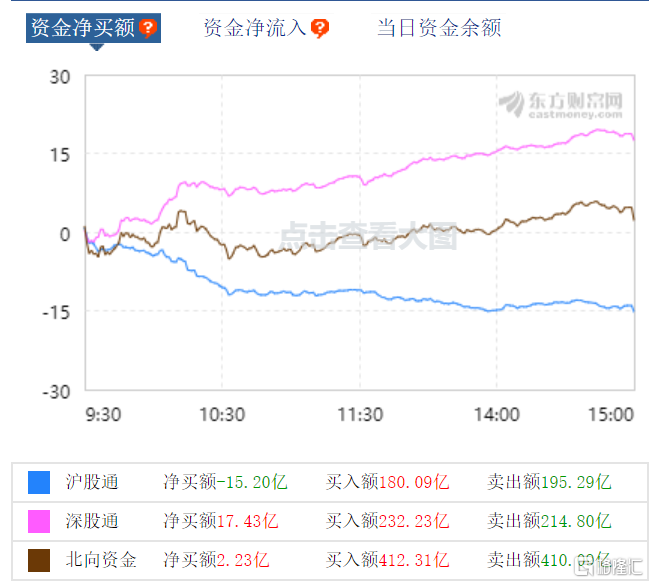Click the blue 沪股通 color swatch
Viewport: 649px width, 583px height.
coord(39,482)
